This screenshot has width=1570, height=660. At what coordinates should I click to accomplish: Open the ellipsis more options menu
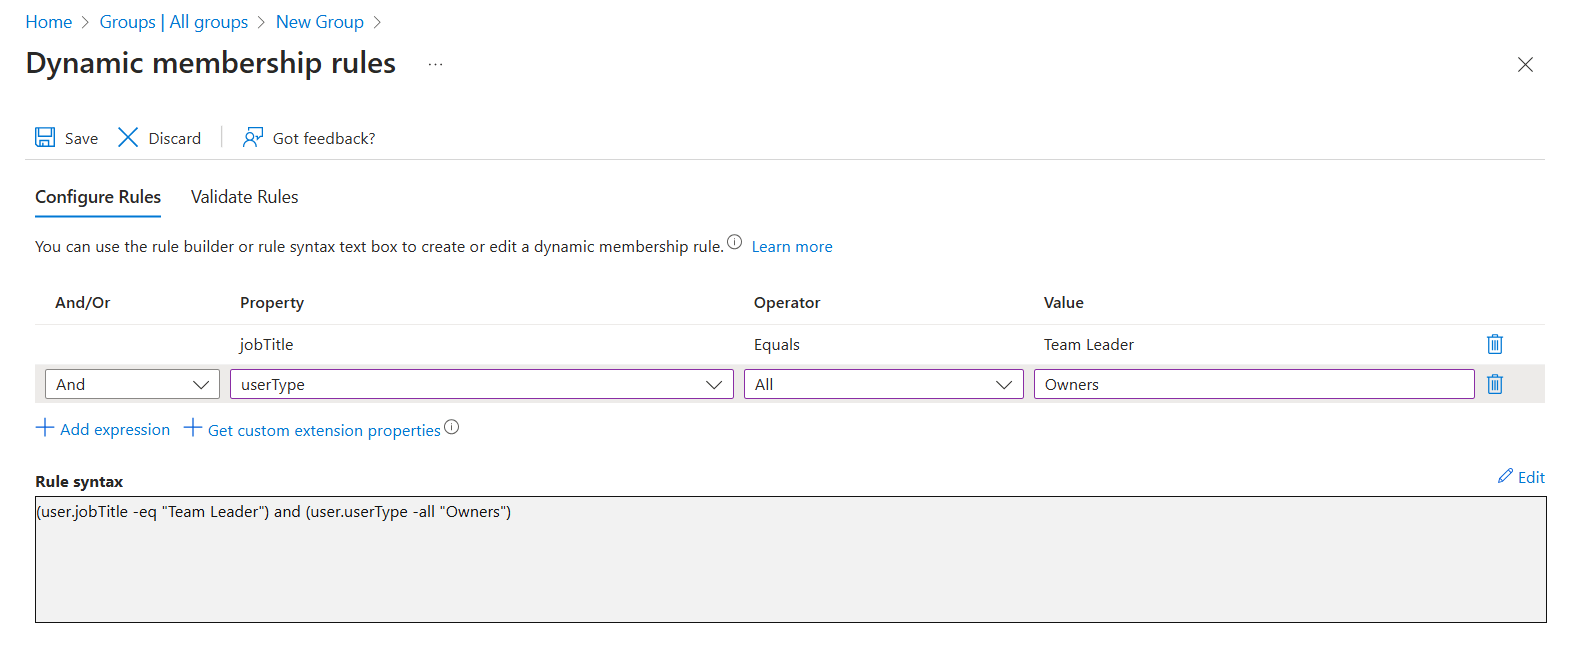click(435, 64)
